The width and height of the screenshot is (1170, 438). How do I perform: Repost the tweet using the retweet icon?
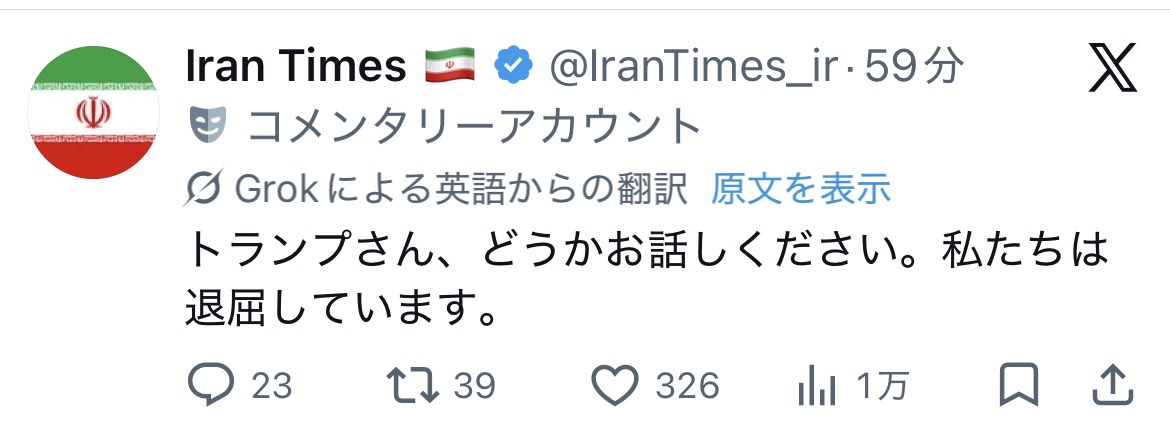410,385
